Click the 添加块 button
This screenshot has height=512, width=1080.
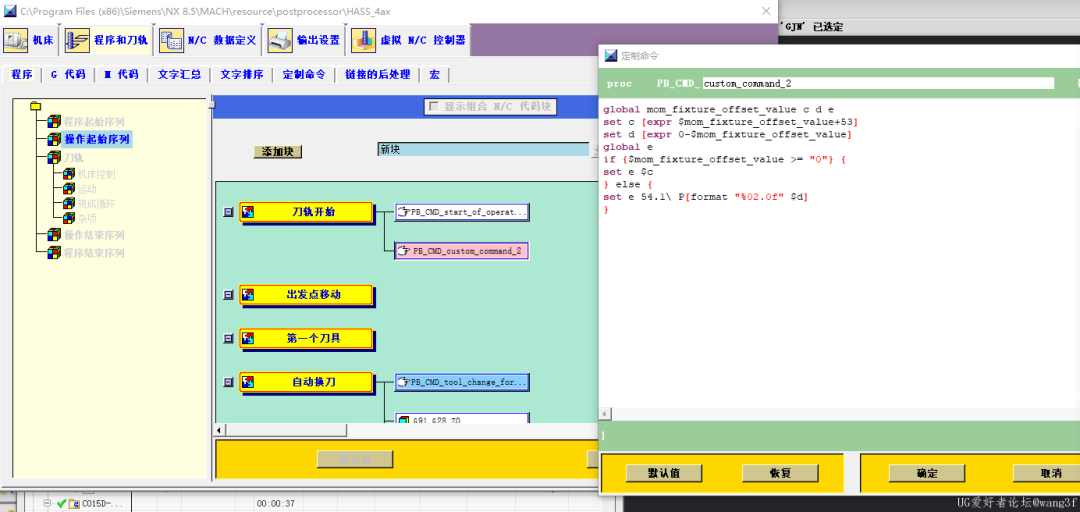pyautogui.click(x=277, y=152)
